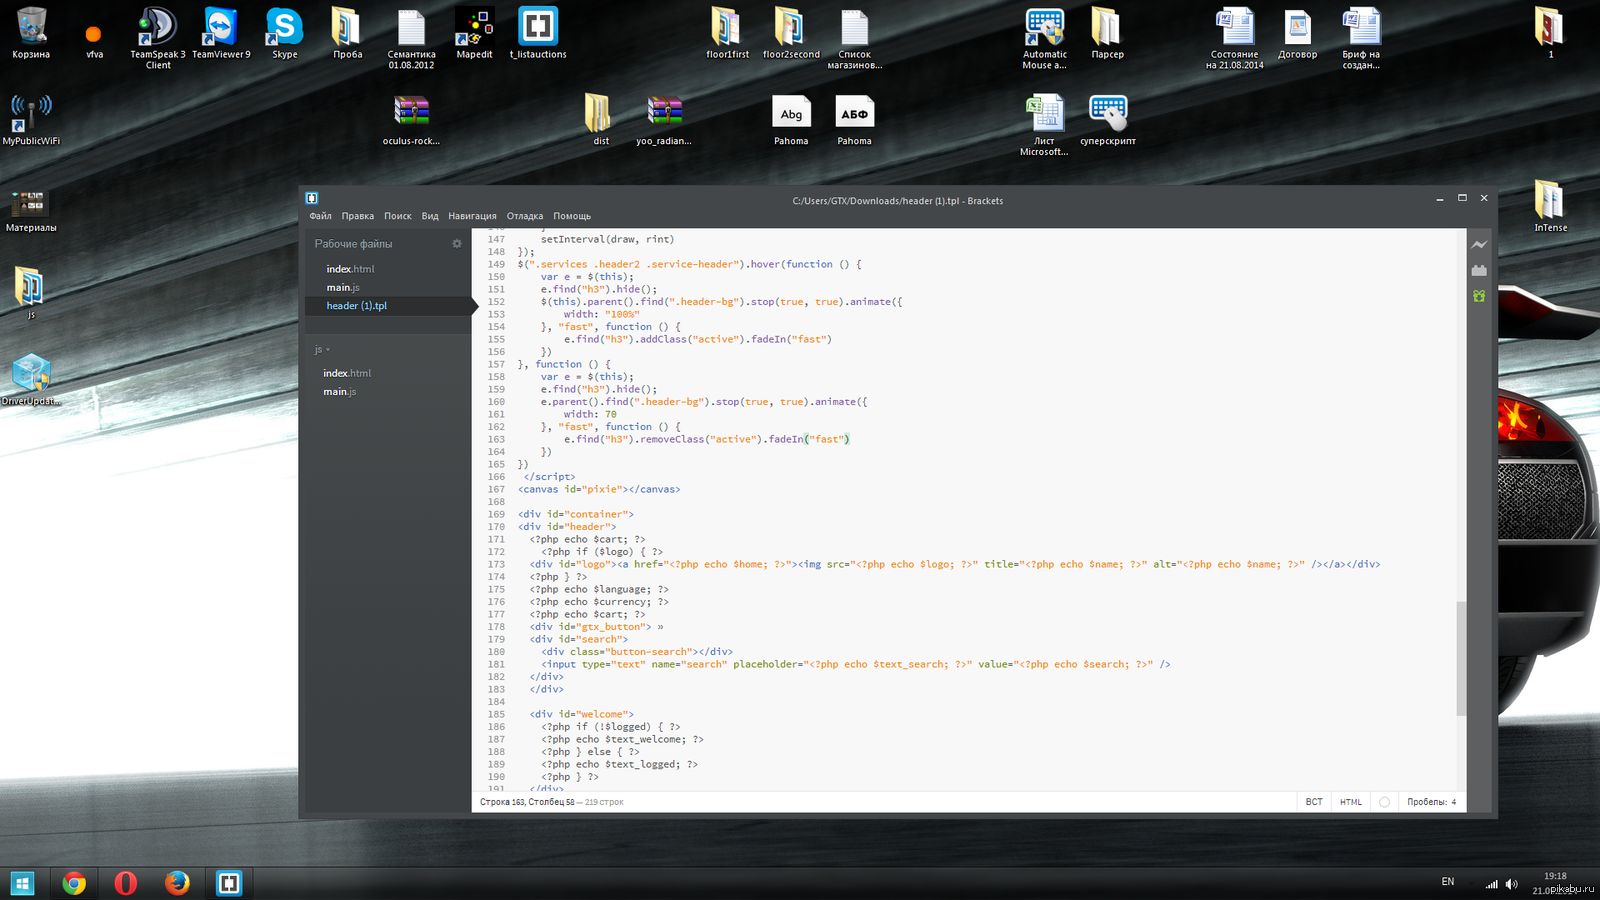The image size is (1600, 900).
Task: Select суперскрипт desktop icon
Action: [x=1108, y=120]
